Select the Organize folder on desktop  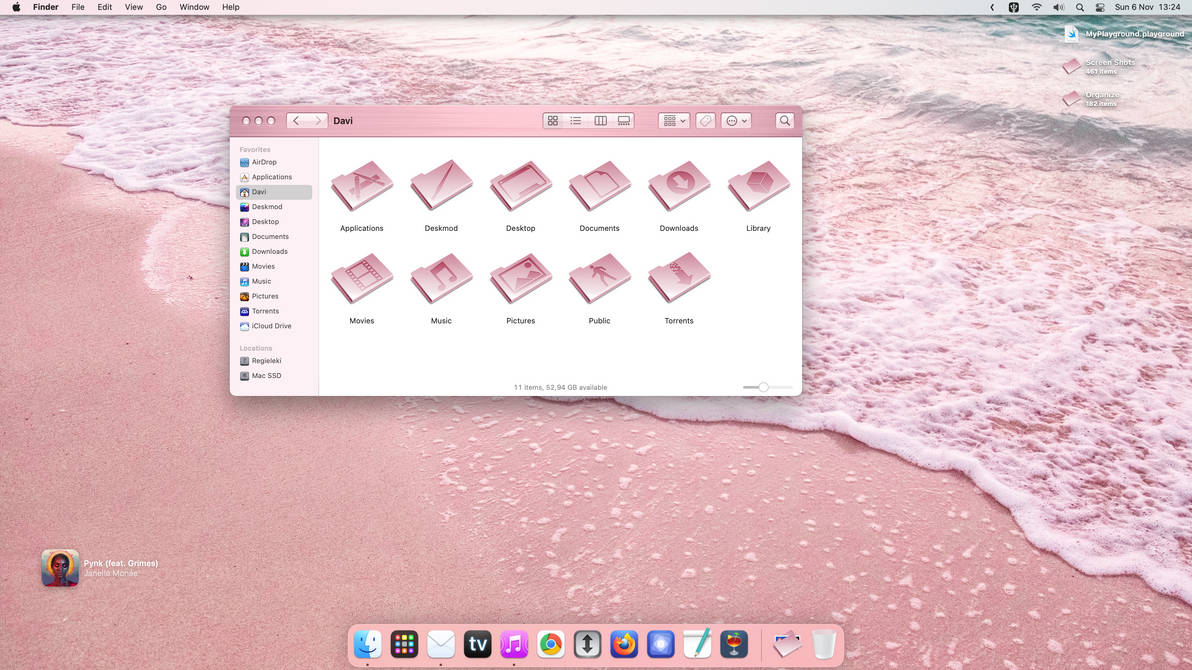pyautogui.click(x=1092, y=99)
